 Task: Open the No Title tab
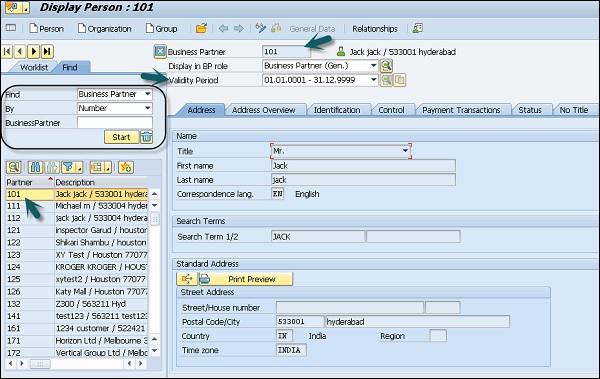coord(574,110)
